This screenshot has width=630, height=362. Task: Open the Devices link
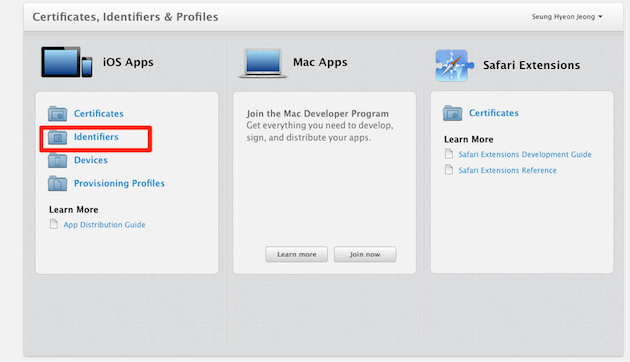click(91, 160)
